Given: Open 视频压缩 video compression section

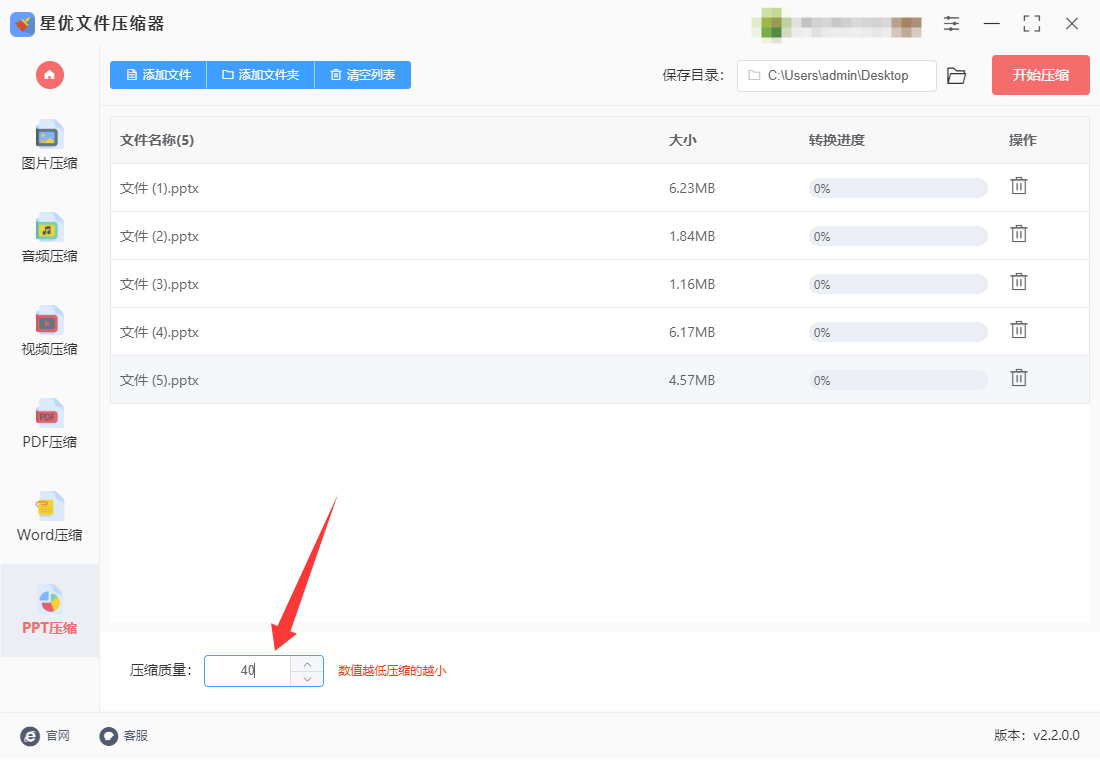Looking at the screenshot, I should (x=49, y=331).
